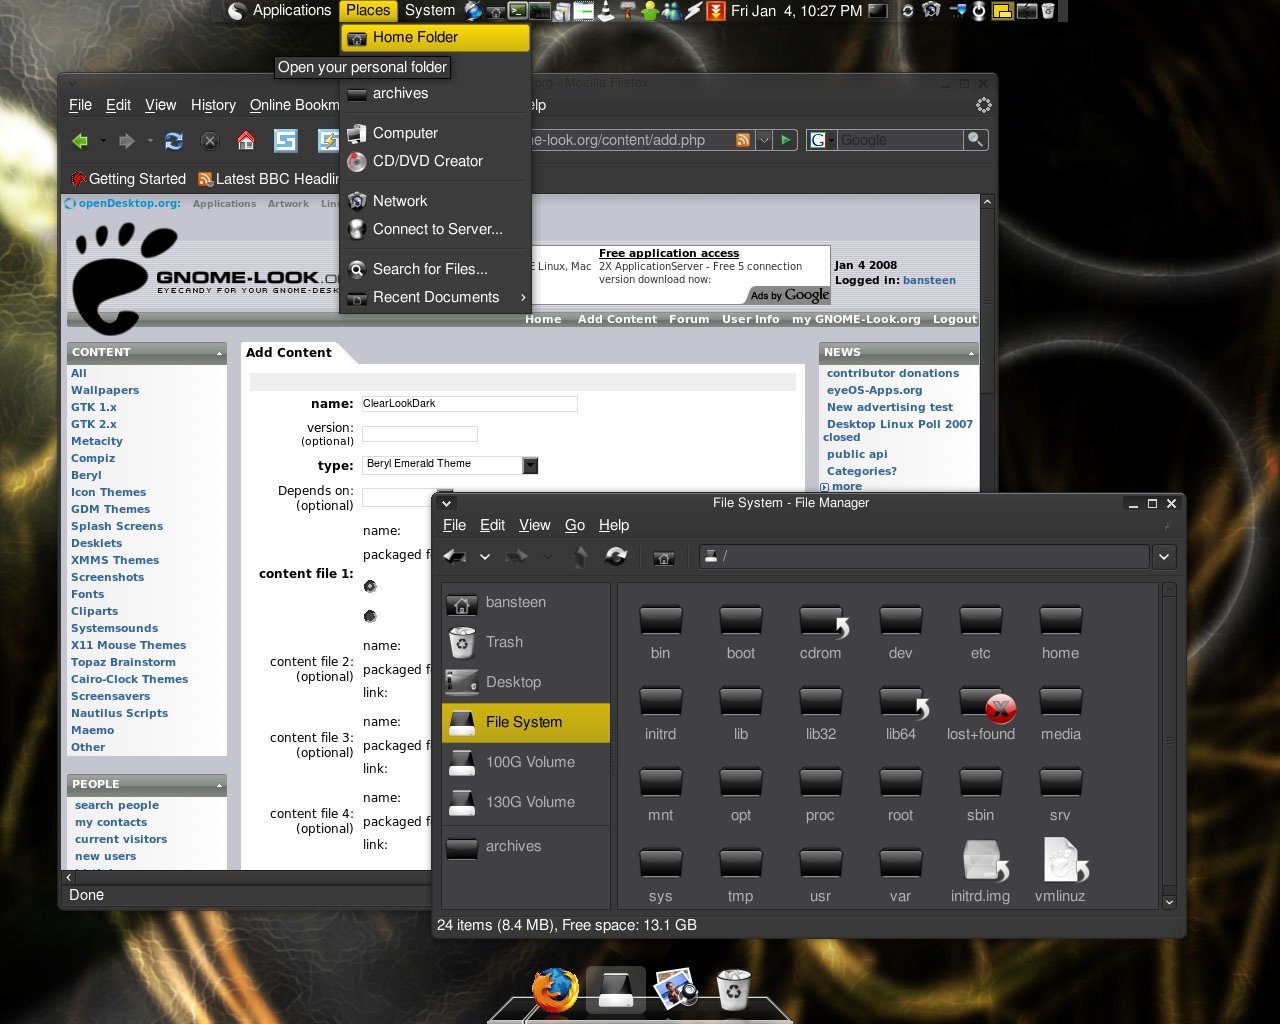Click the VLC cone icon in top panel
Image resolution: width=1280 pixels, height=1024 pixels.
pyautogui.click(x=606, y=11)
